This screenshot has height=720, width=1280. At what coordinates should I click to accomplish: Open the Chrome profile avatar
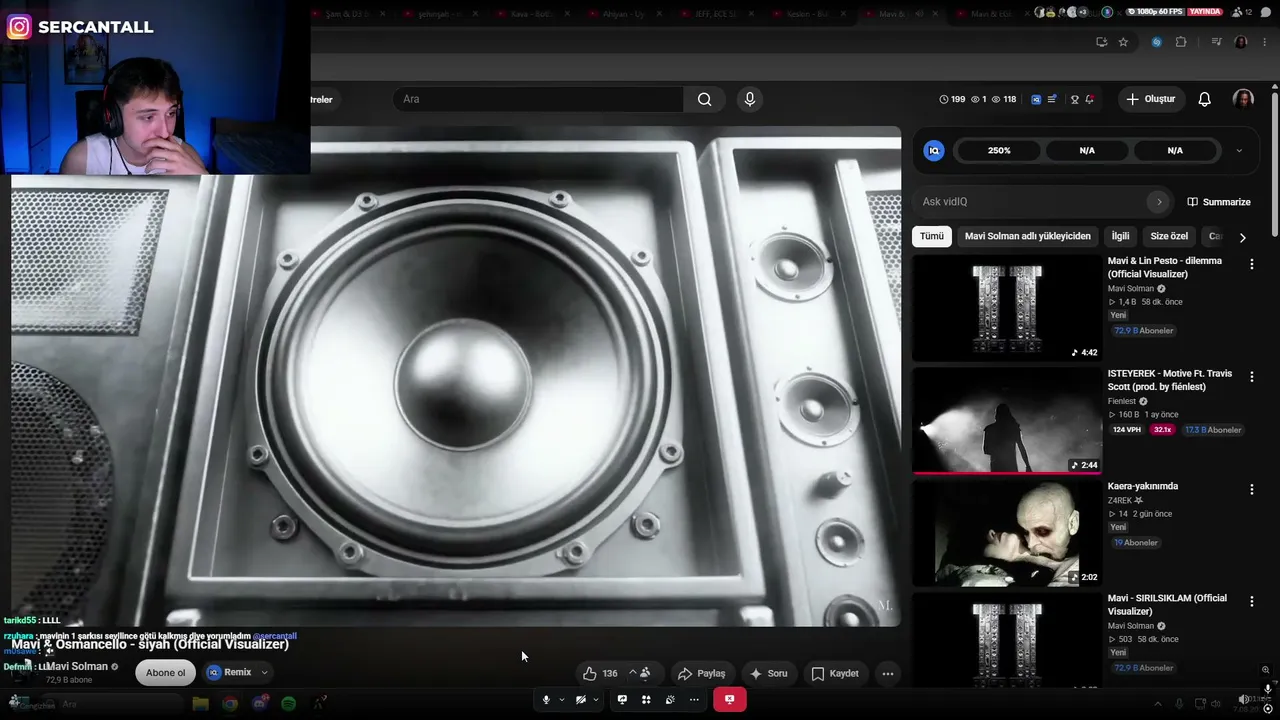coord(1241,42)
